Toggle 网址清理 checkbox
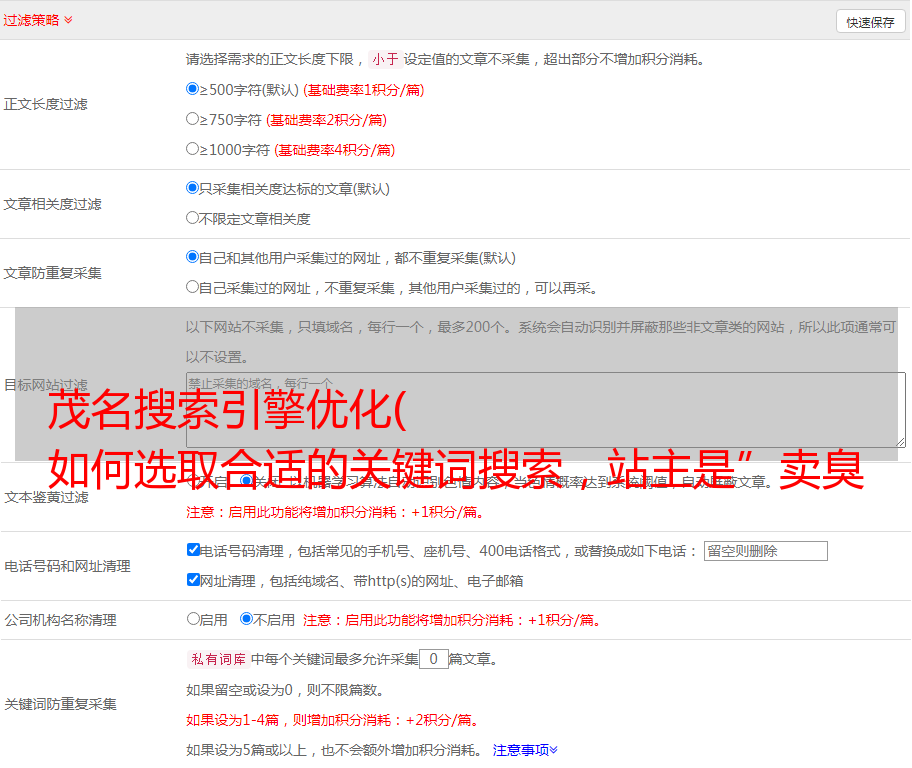This screenshot has width=912, height=768. [x=194, y=579]
